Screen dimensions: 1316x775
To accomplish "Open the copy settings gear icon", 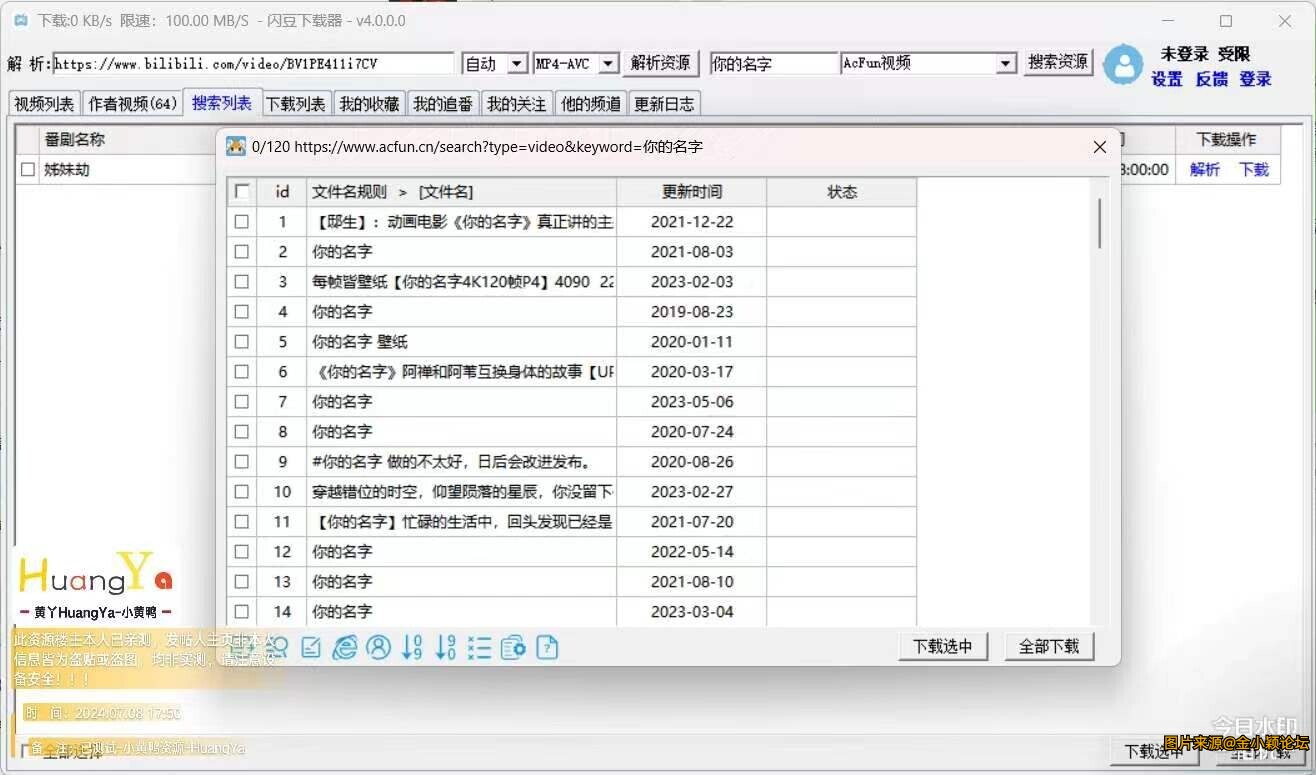I will pyautogui.click(x=514, y=648).
